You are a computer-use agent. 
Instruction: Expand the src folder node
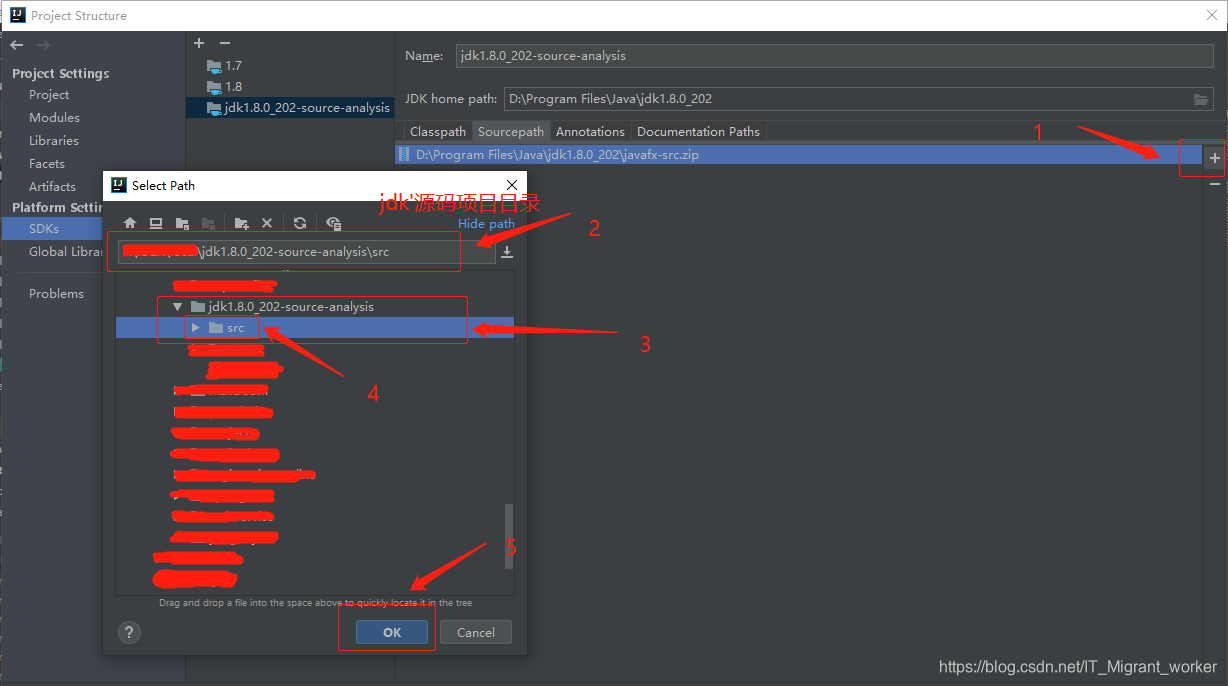196,328
